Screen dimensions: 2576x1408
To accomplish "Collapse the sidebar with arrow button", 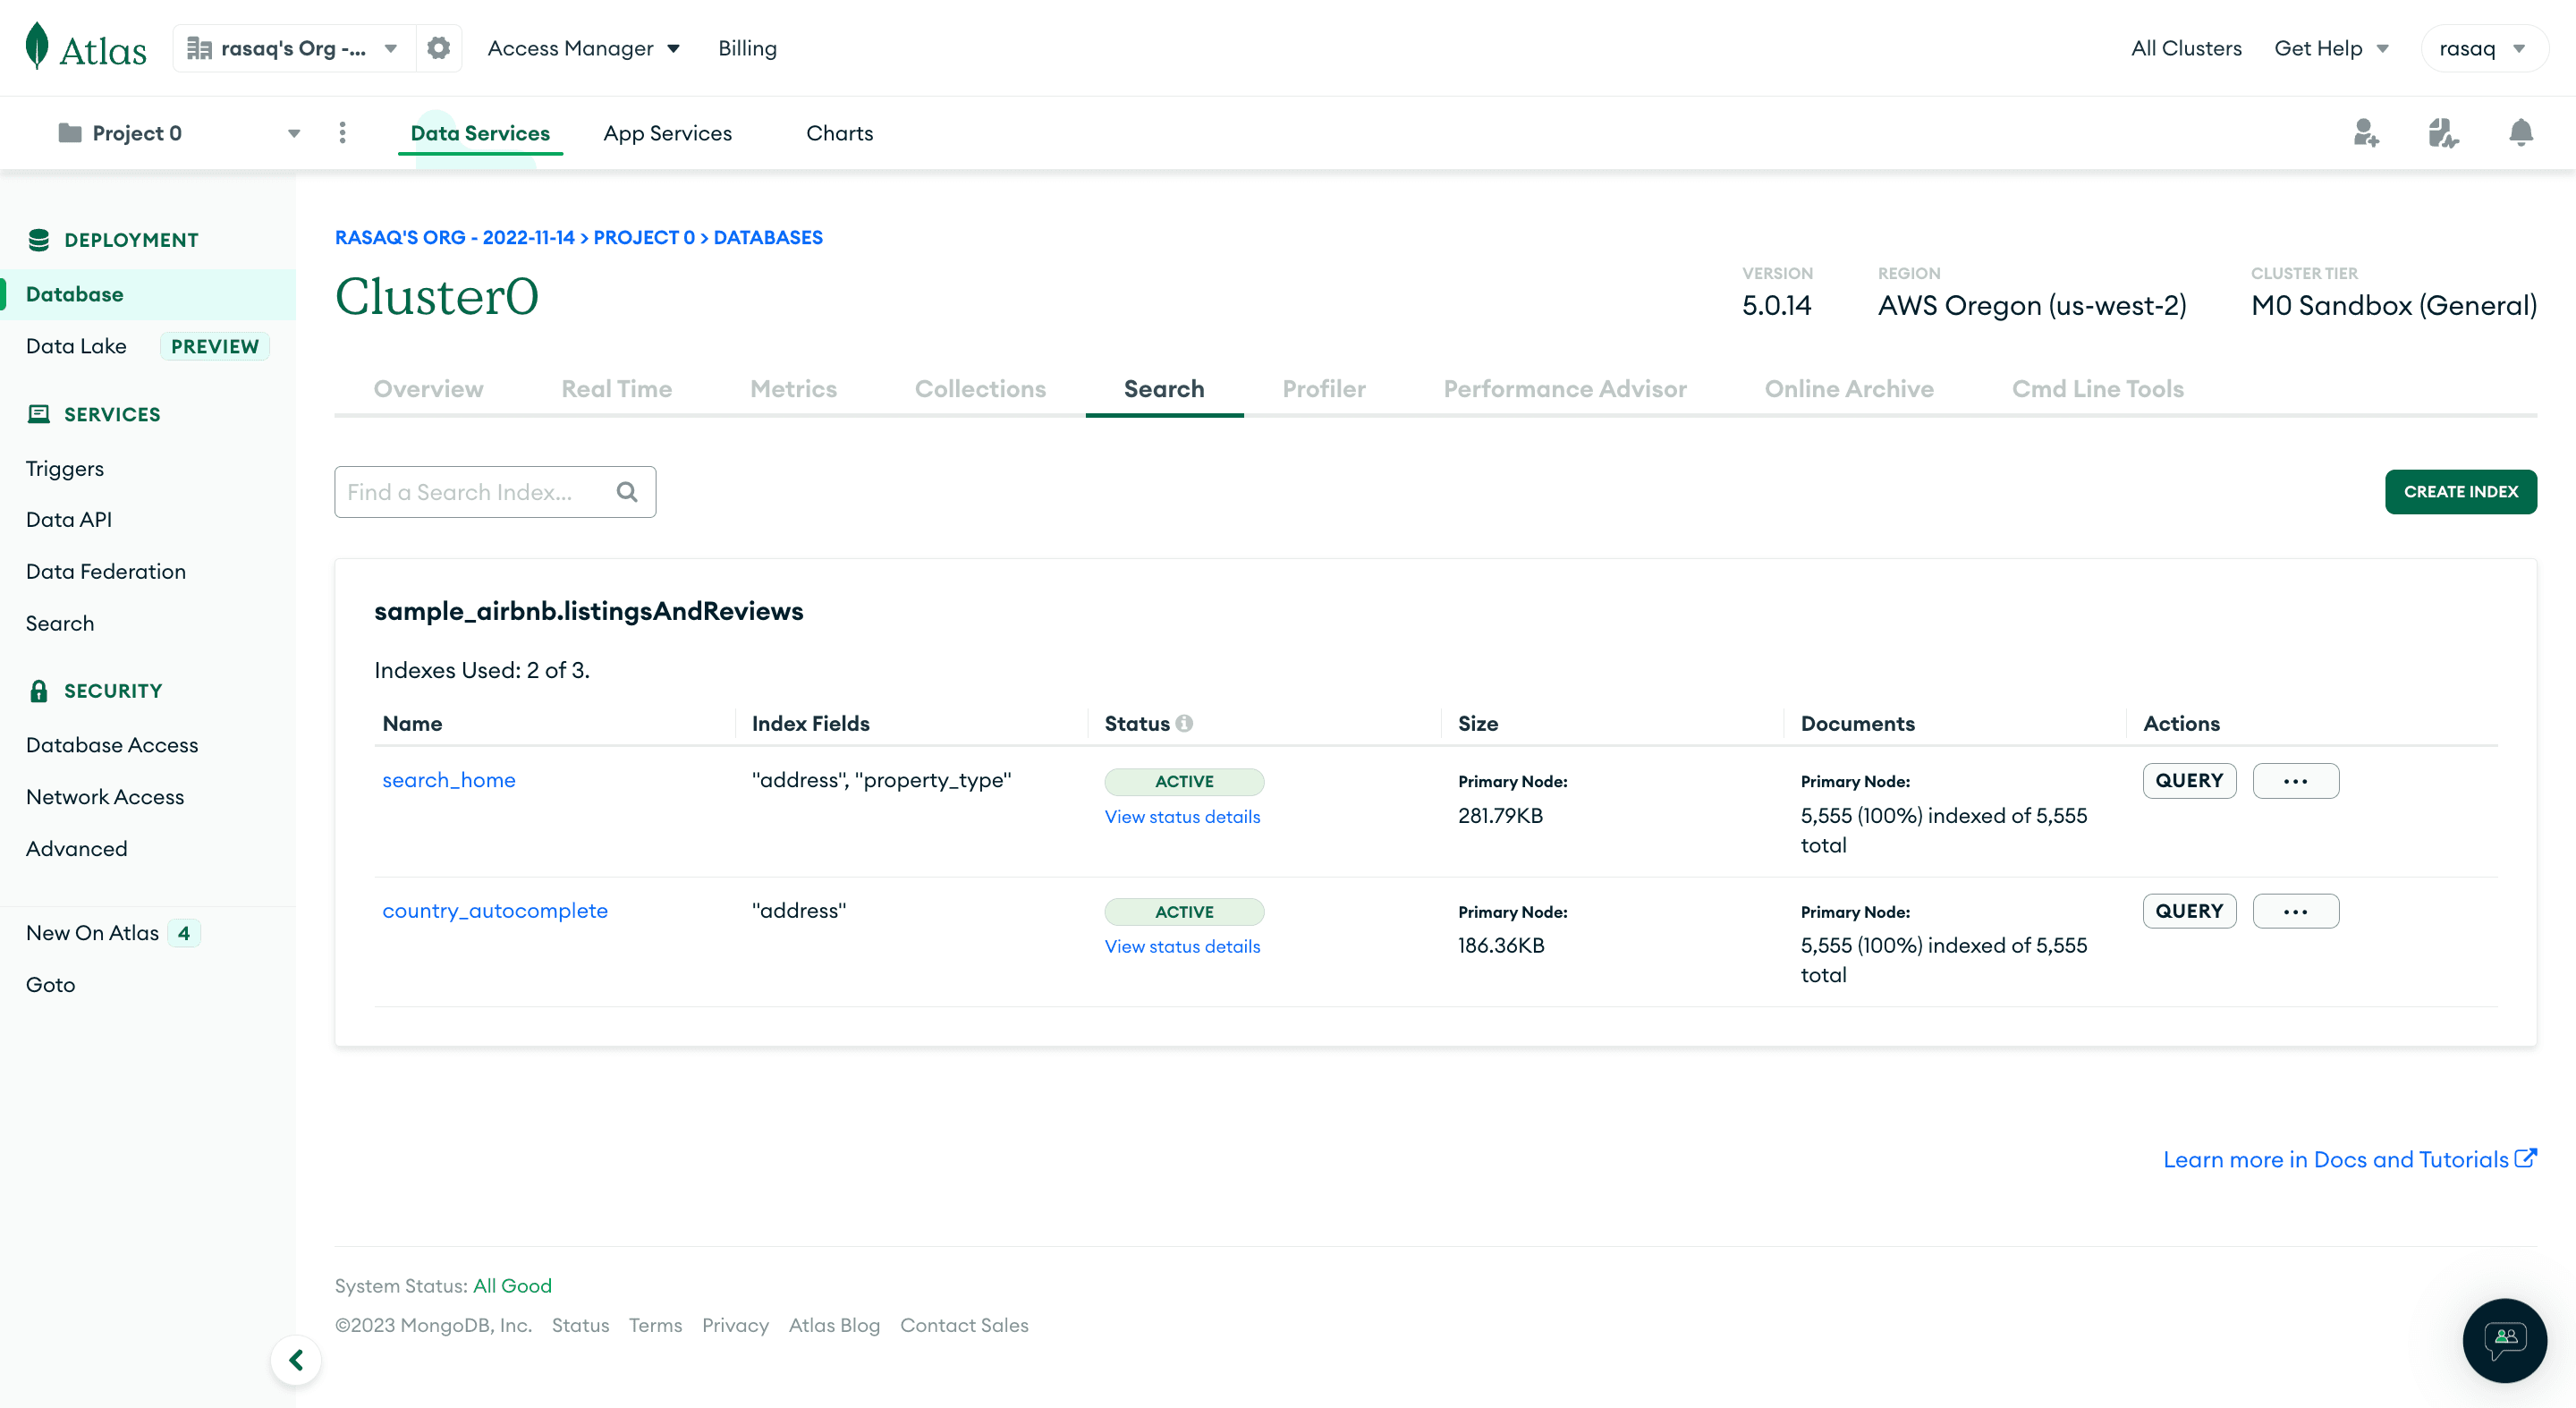I will tap(296, 1360).
